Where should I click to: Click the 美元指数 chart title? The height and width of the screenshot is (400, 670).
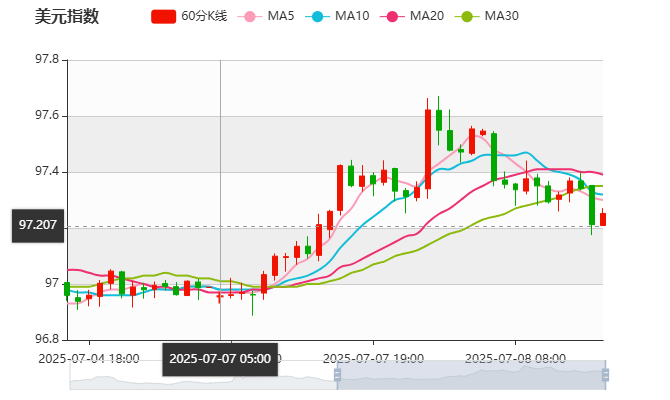pos(67,17)
